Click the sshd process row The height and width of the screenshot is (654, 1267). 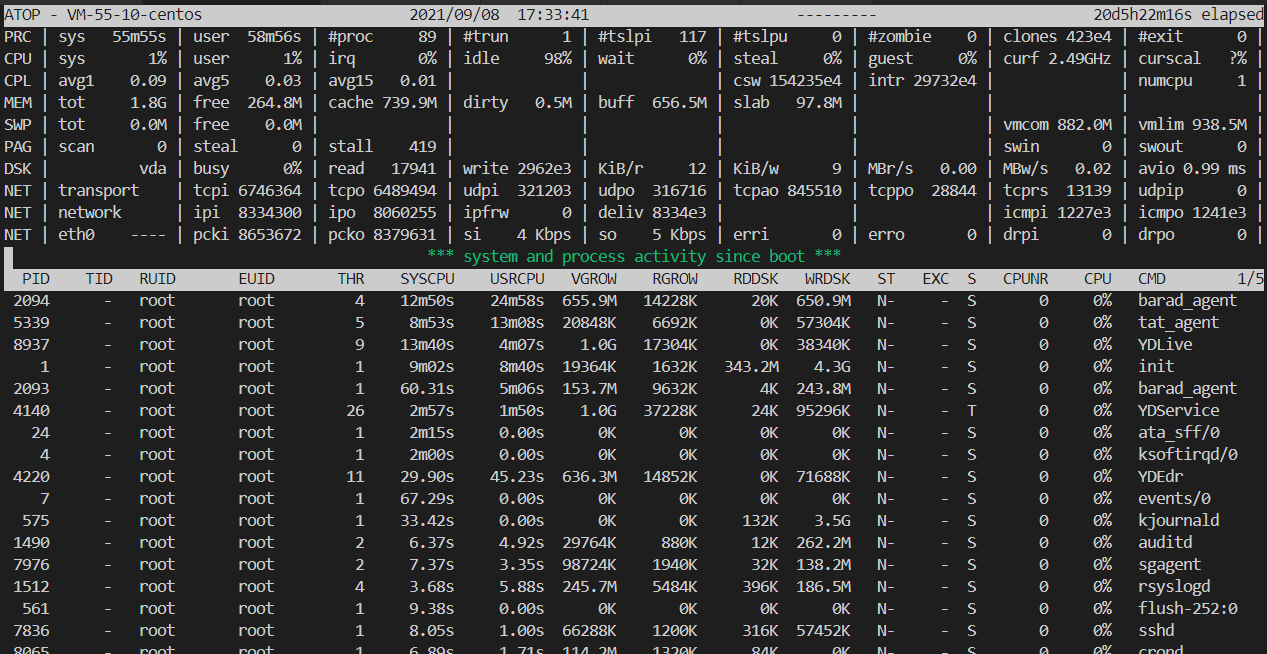pos(1155,630)
